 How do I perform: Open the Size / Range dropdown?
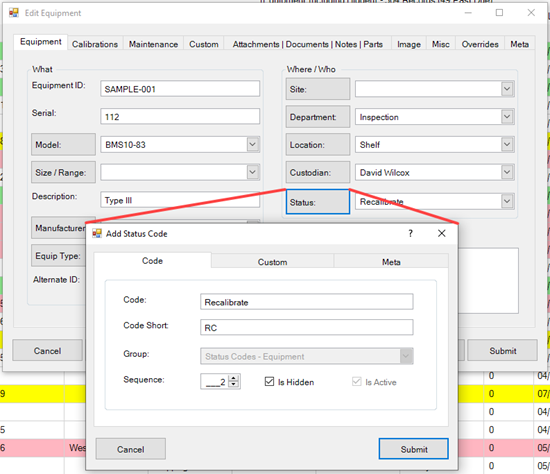pos(253,172)
